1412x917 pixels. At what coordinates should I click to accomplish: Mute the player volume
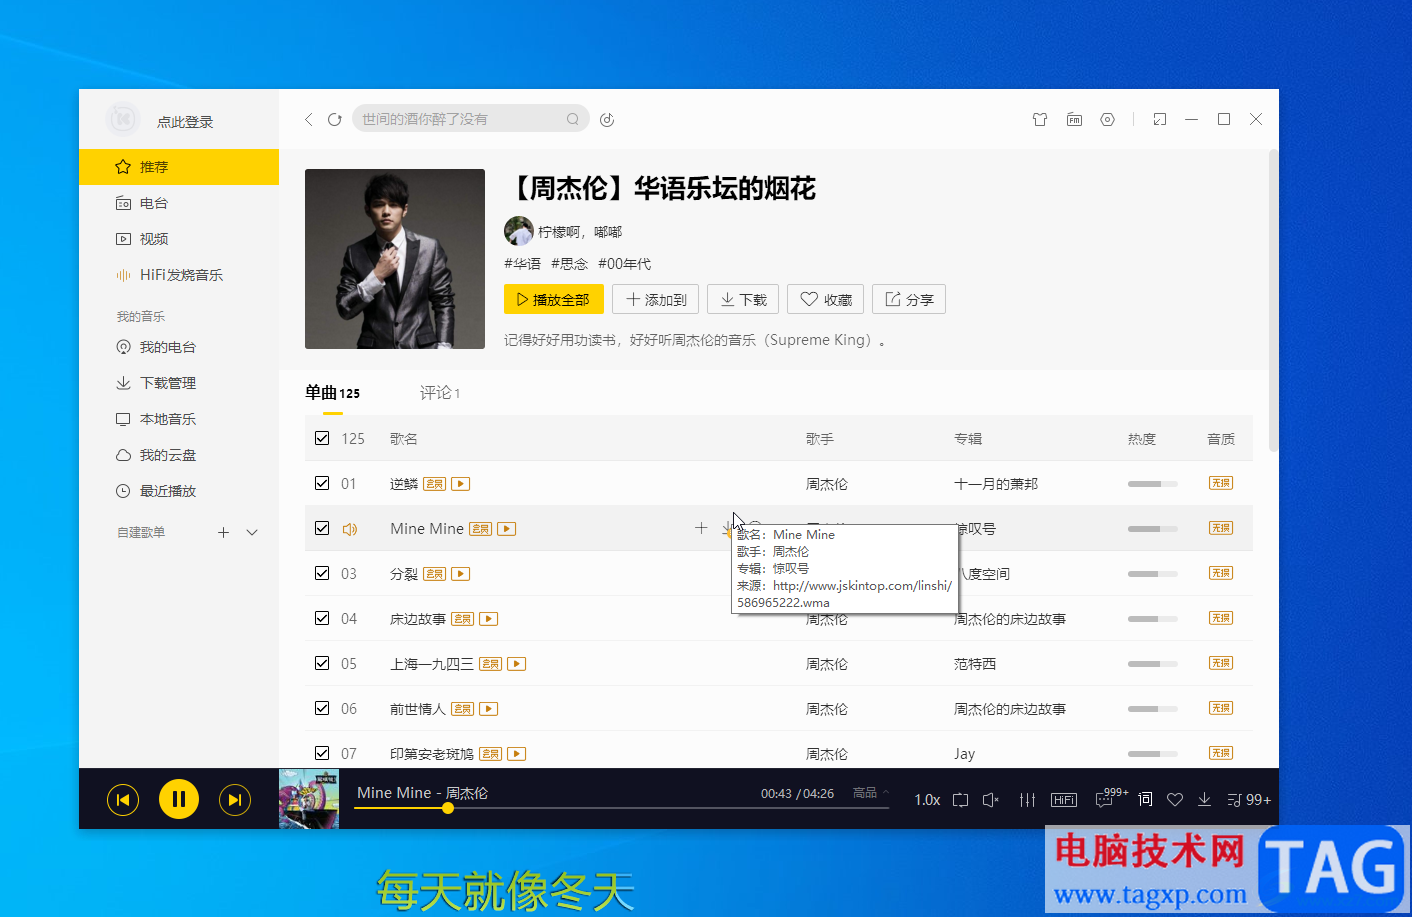[991, 800]
